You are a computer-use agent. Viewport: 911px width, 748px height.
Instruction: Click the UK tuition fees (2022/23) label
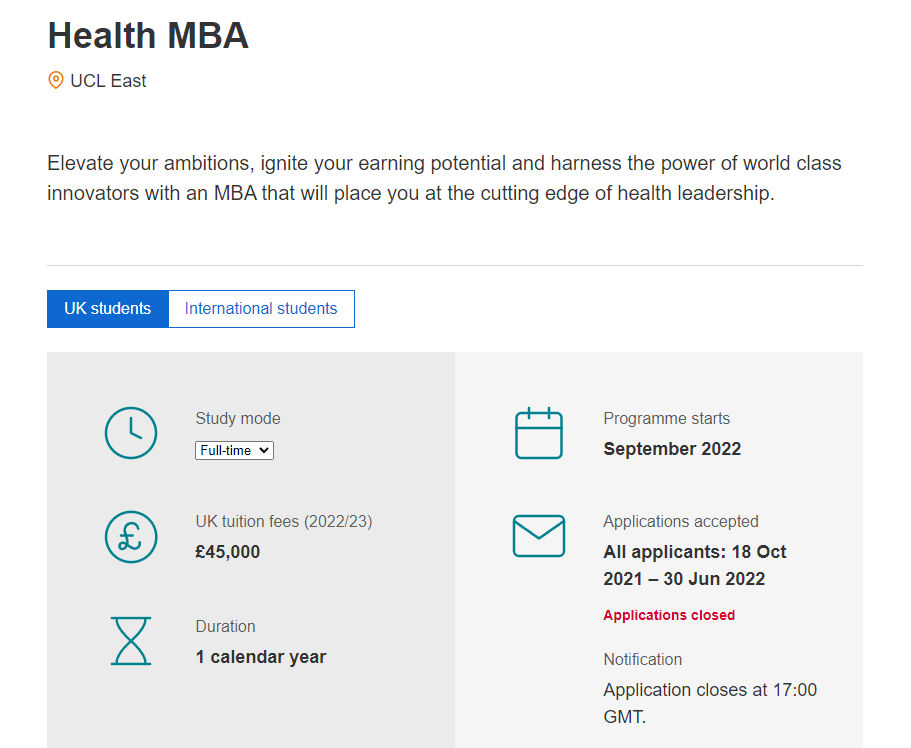(x=284, y=521)
